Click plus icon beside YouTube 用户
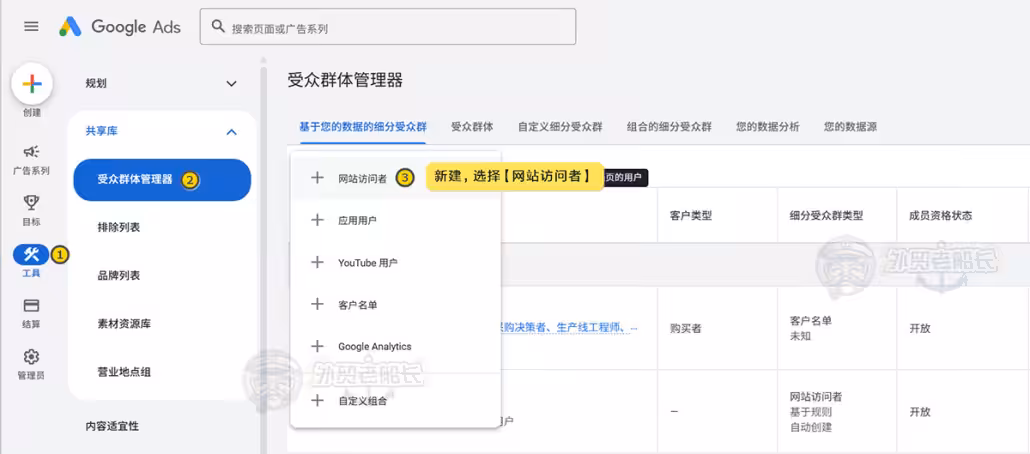This screenshot has height=454, width=1030. click(317, 262)
